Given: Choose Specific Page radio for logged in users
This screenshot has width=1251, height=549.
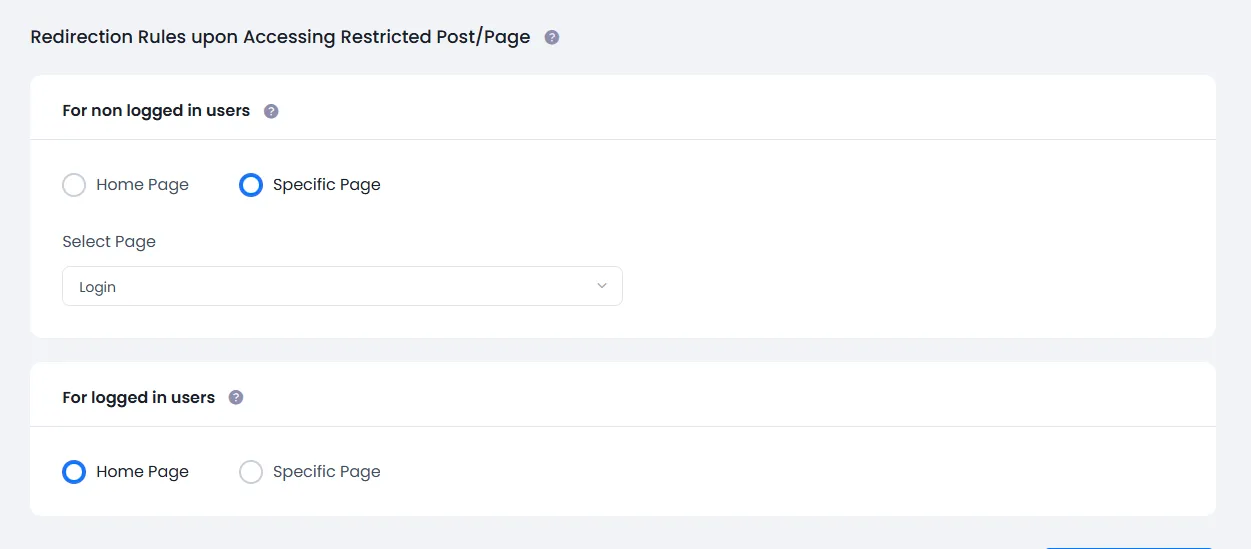Looking at the screenshot, I should [251, 472].
